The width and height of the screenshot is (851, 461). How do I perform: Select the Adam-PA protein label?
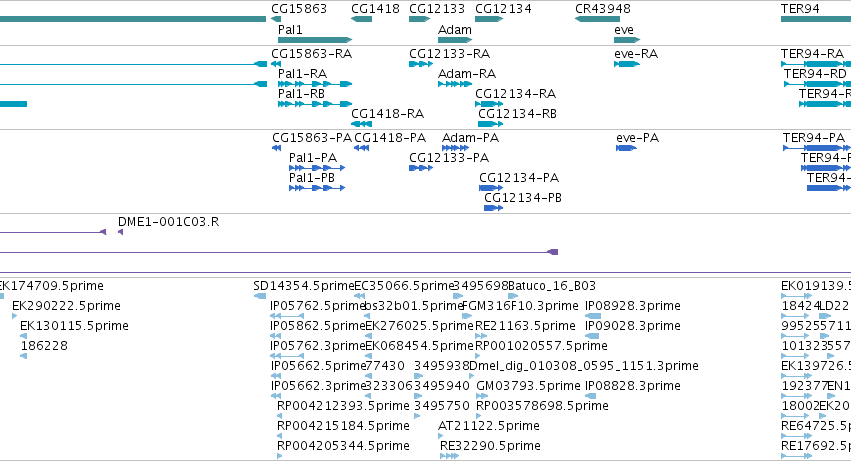coord(470,138)
